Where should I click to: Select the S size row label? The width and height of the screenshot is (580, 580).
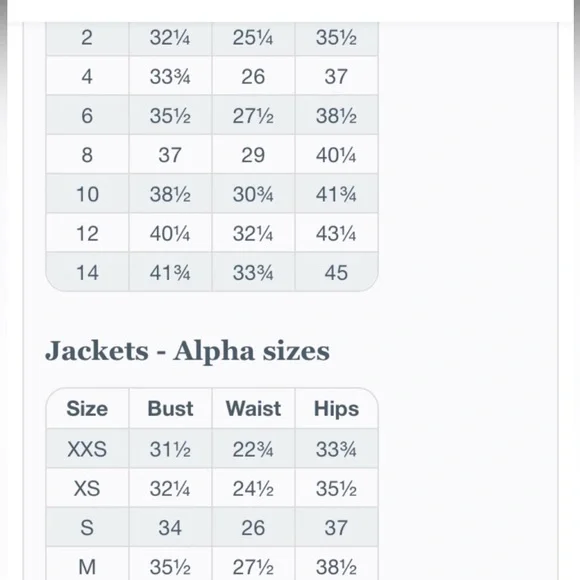[x=87, y=527]
